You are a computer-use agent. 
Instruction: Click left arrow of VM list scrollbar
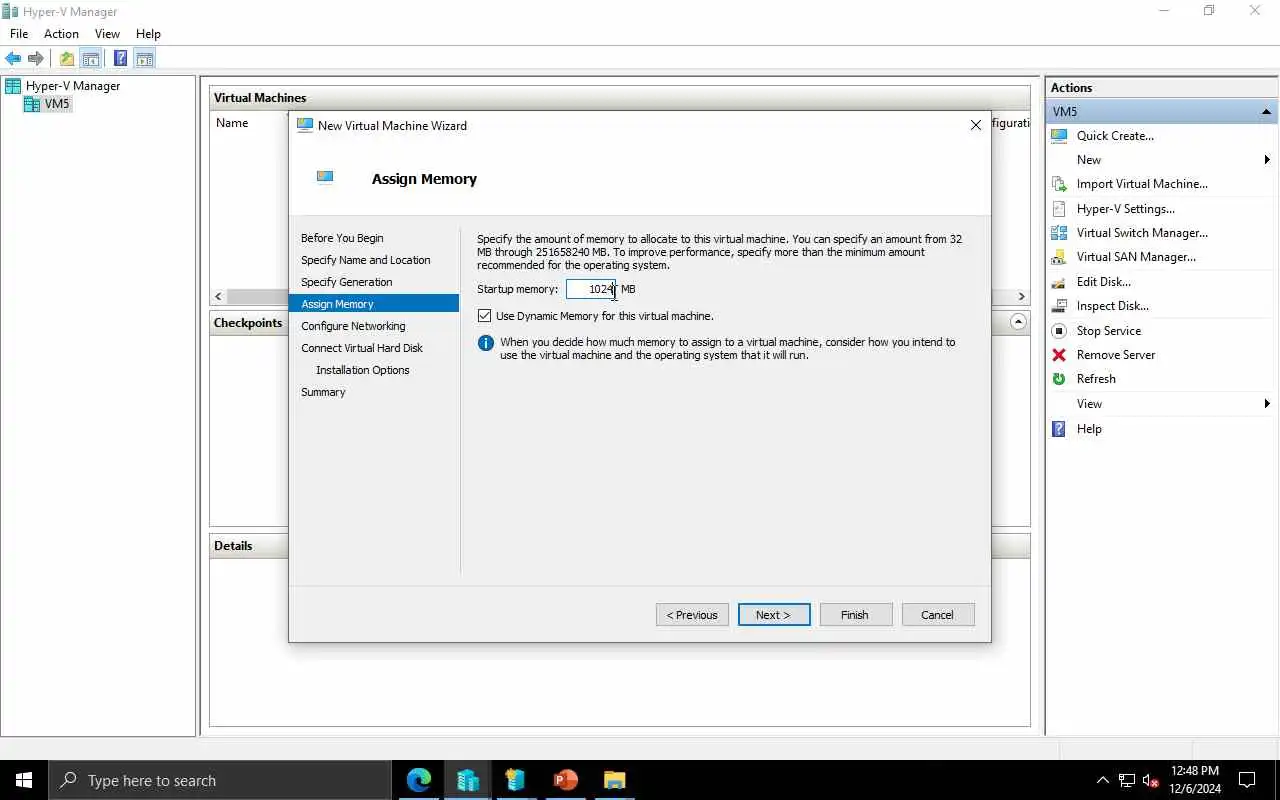[x=218, y=297]
